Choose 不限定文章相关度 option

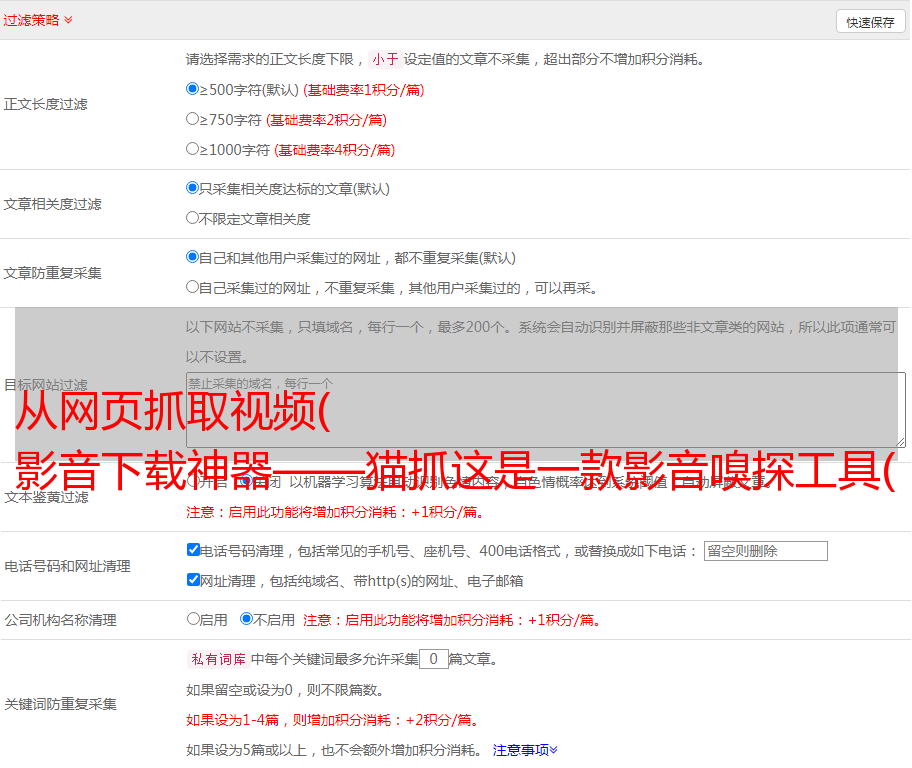[193, 218]
